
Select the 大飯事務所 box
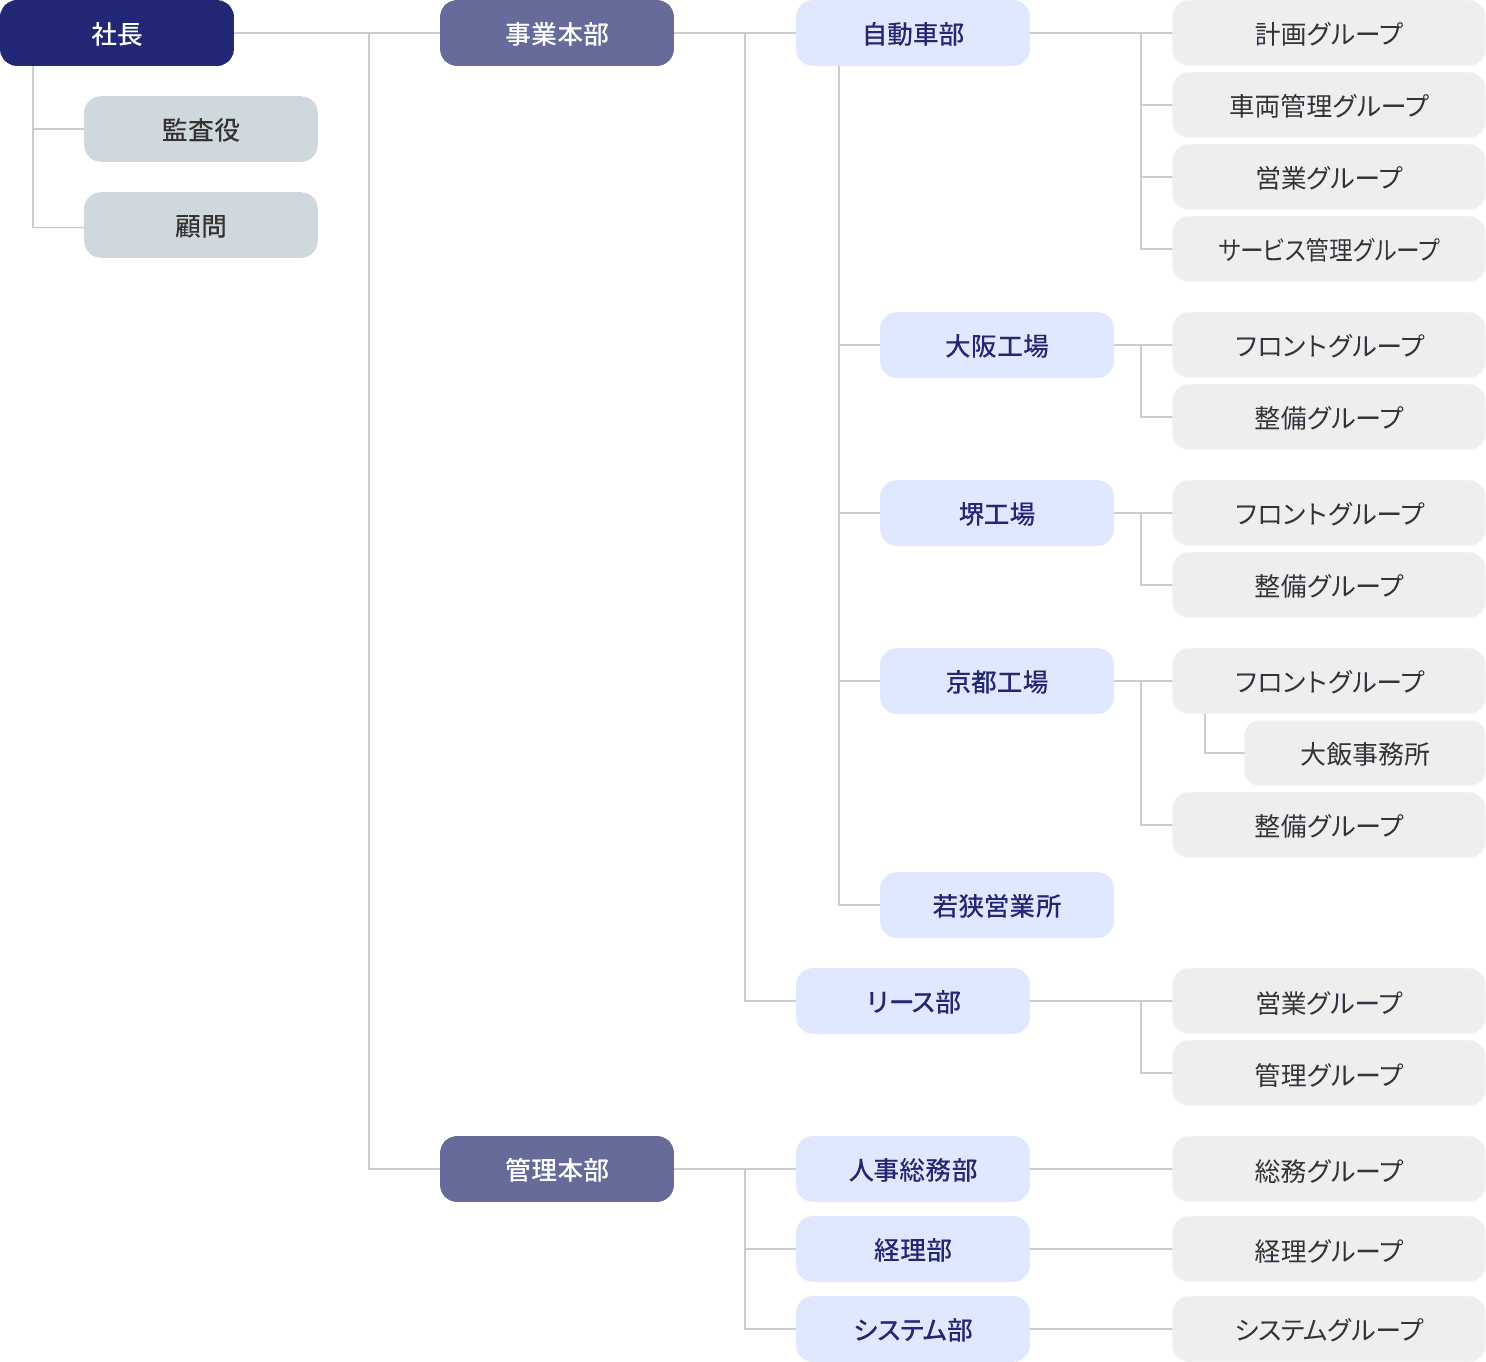point(1365,753)
